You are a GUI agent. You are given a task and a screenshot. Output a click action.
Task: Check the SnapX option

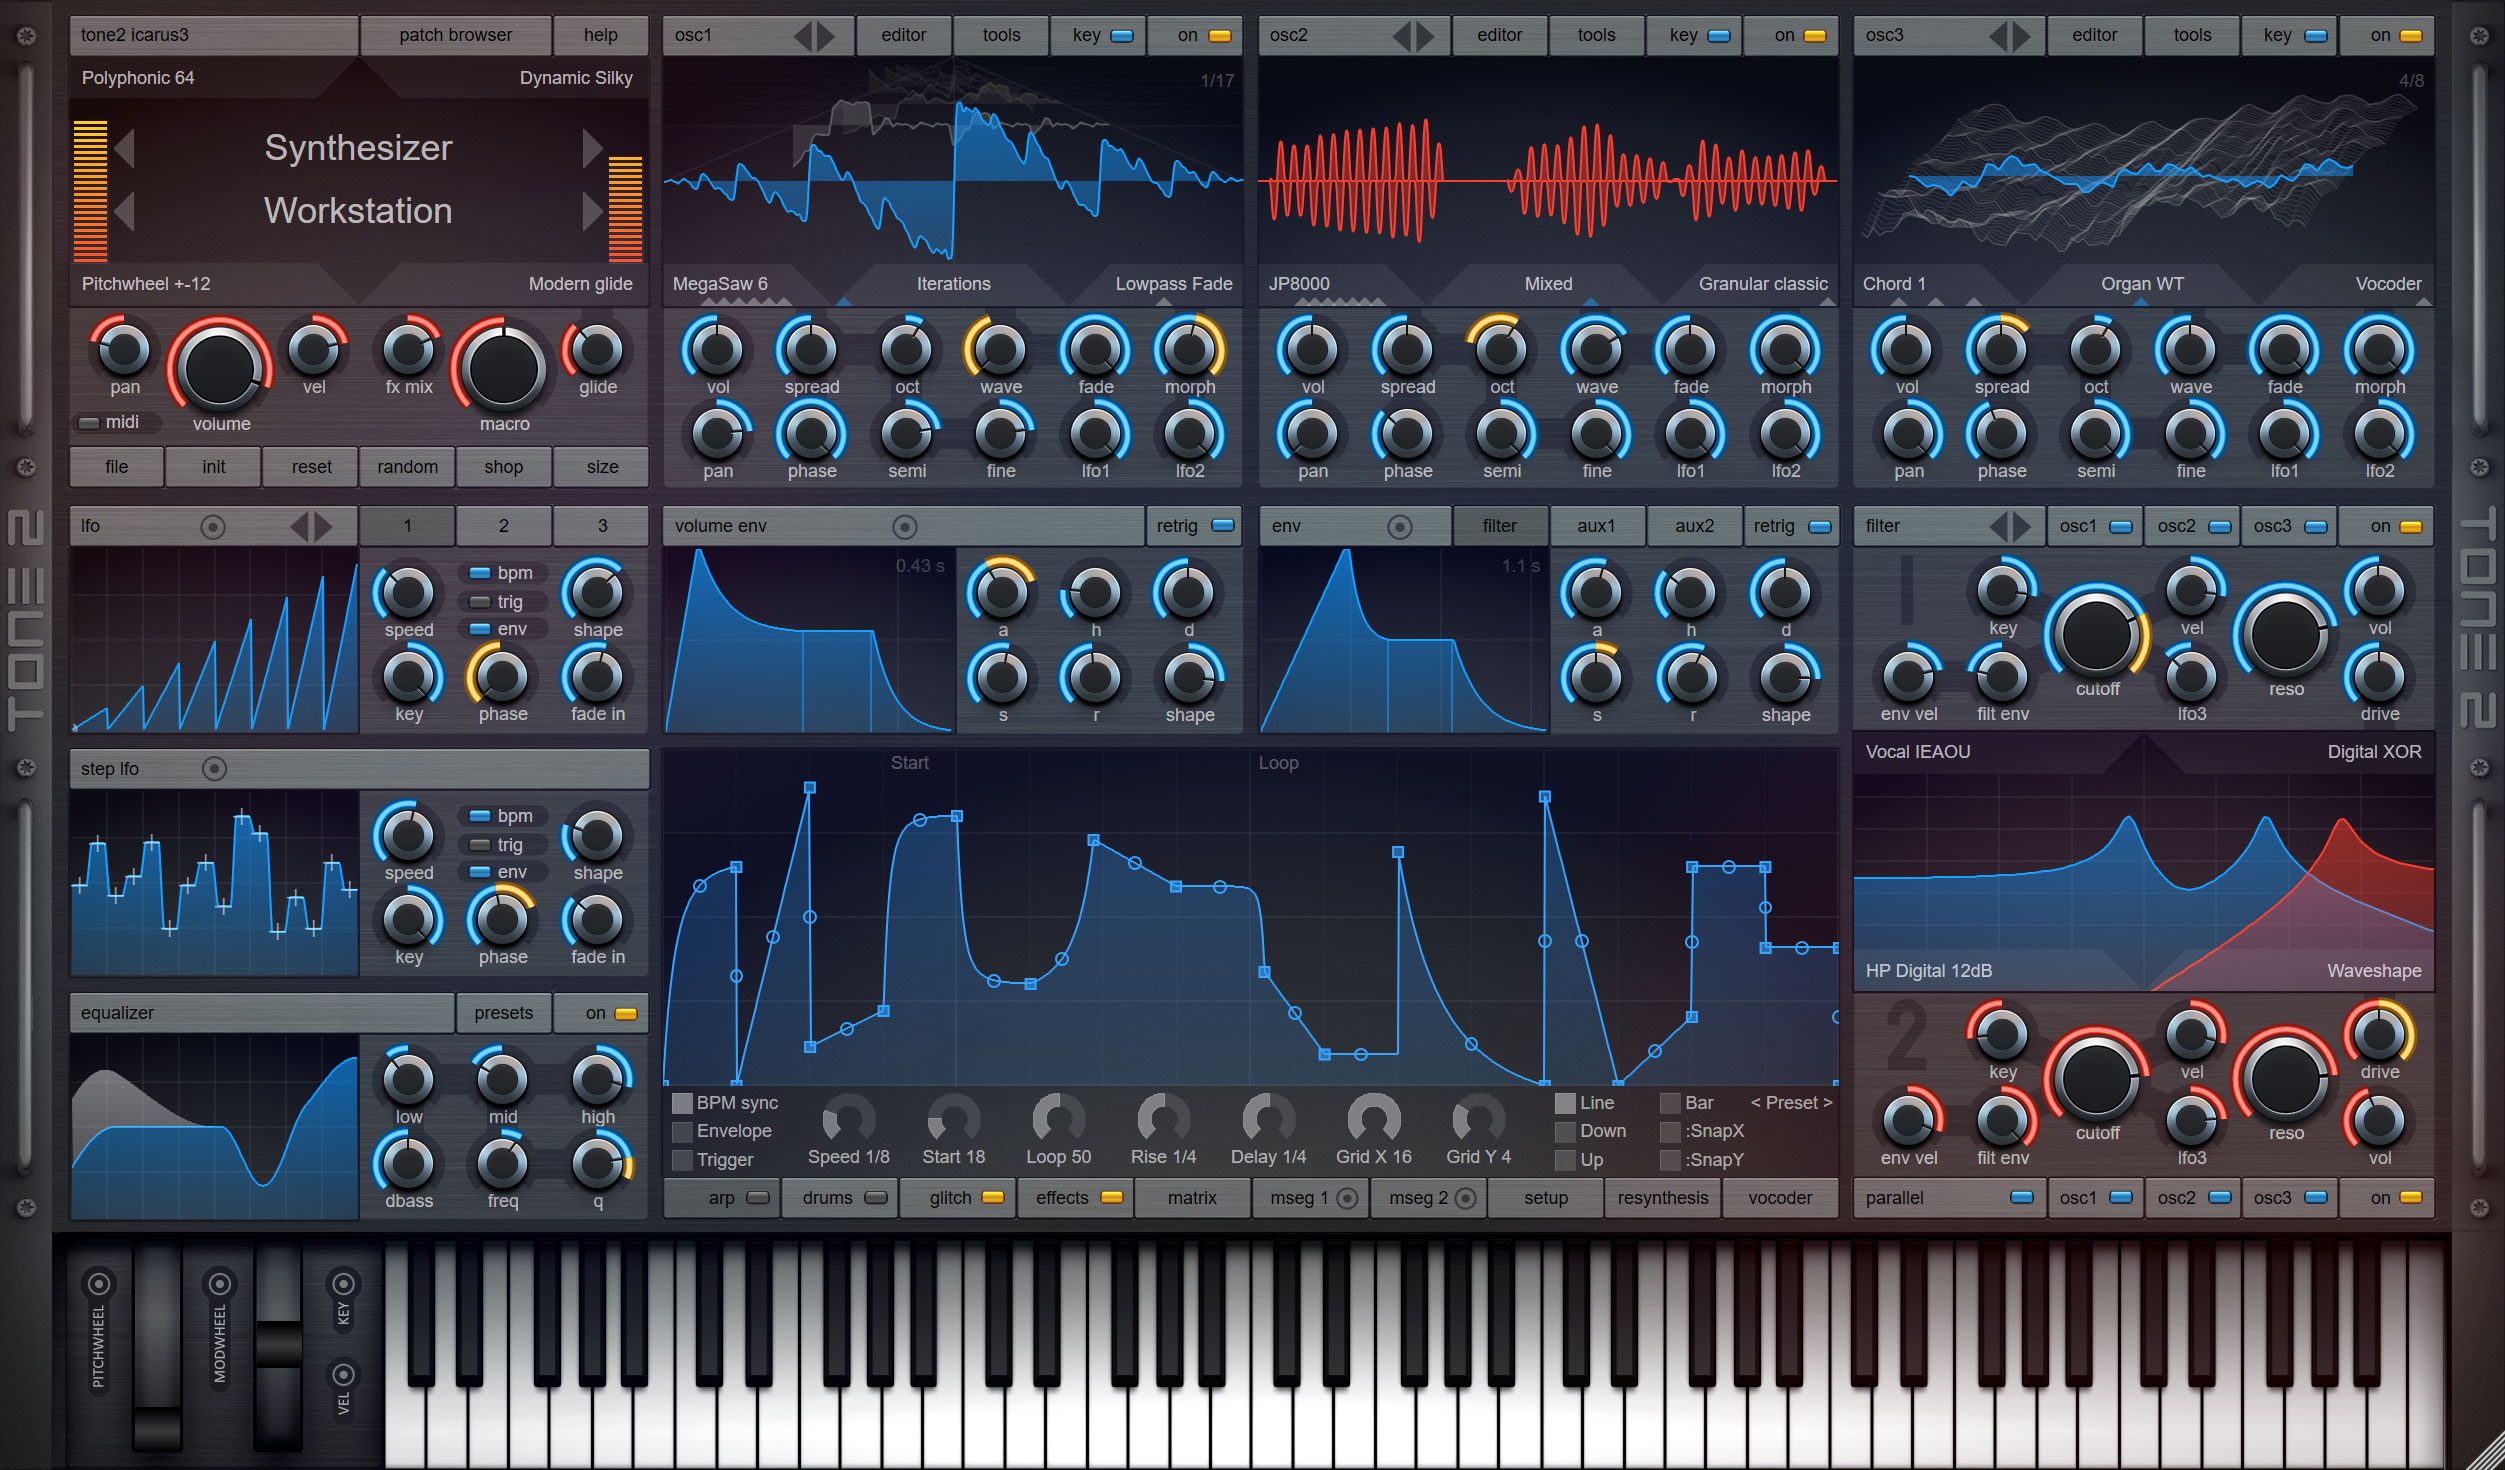pos(1670,1131)
